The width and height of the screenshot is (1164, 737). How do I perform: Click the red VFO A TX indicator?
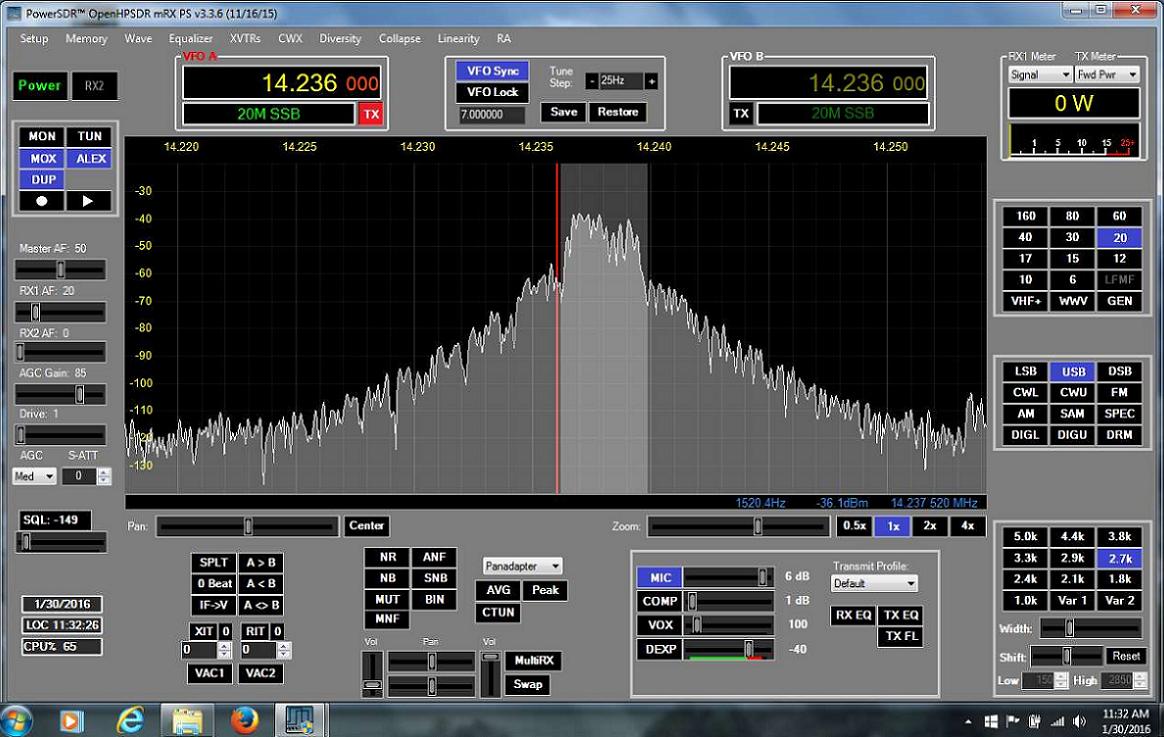pyautogui.click(x=371, y=114)
